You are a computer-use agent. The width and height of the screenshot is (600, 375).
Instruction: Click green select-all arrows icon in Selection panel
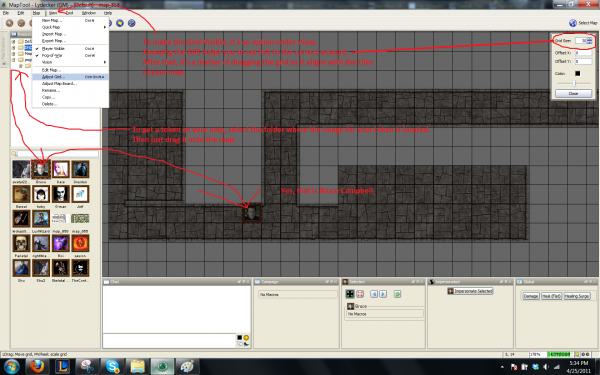click(x=350, y=294)
